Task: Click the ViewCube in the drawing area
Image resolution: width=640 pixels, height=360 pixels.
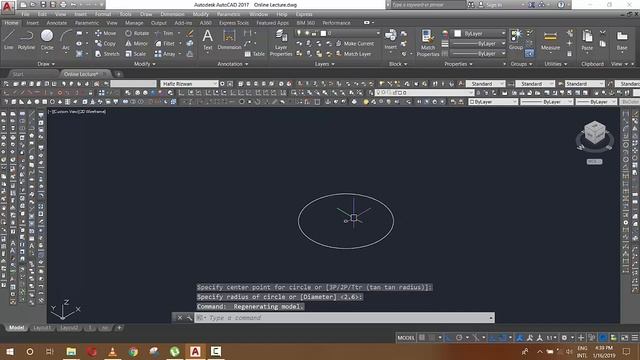Action: coord(595,133)
